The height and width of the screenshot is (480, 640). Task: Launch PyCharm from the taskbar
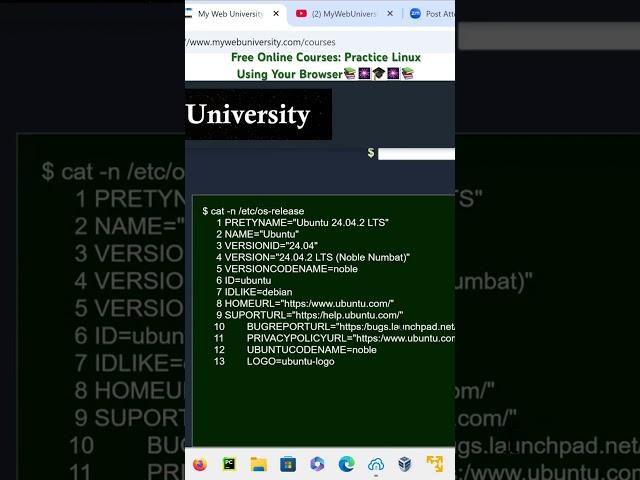pyautogui.click(x=229, y=464)
